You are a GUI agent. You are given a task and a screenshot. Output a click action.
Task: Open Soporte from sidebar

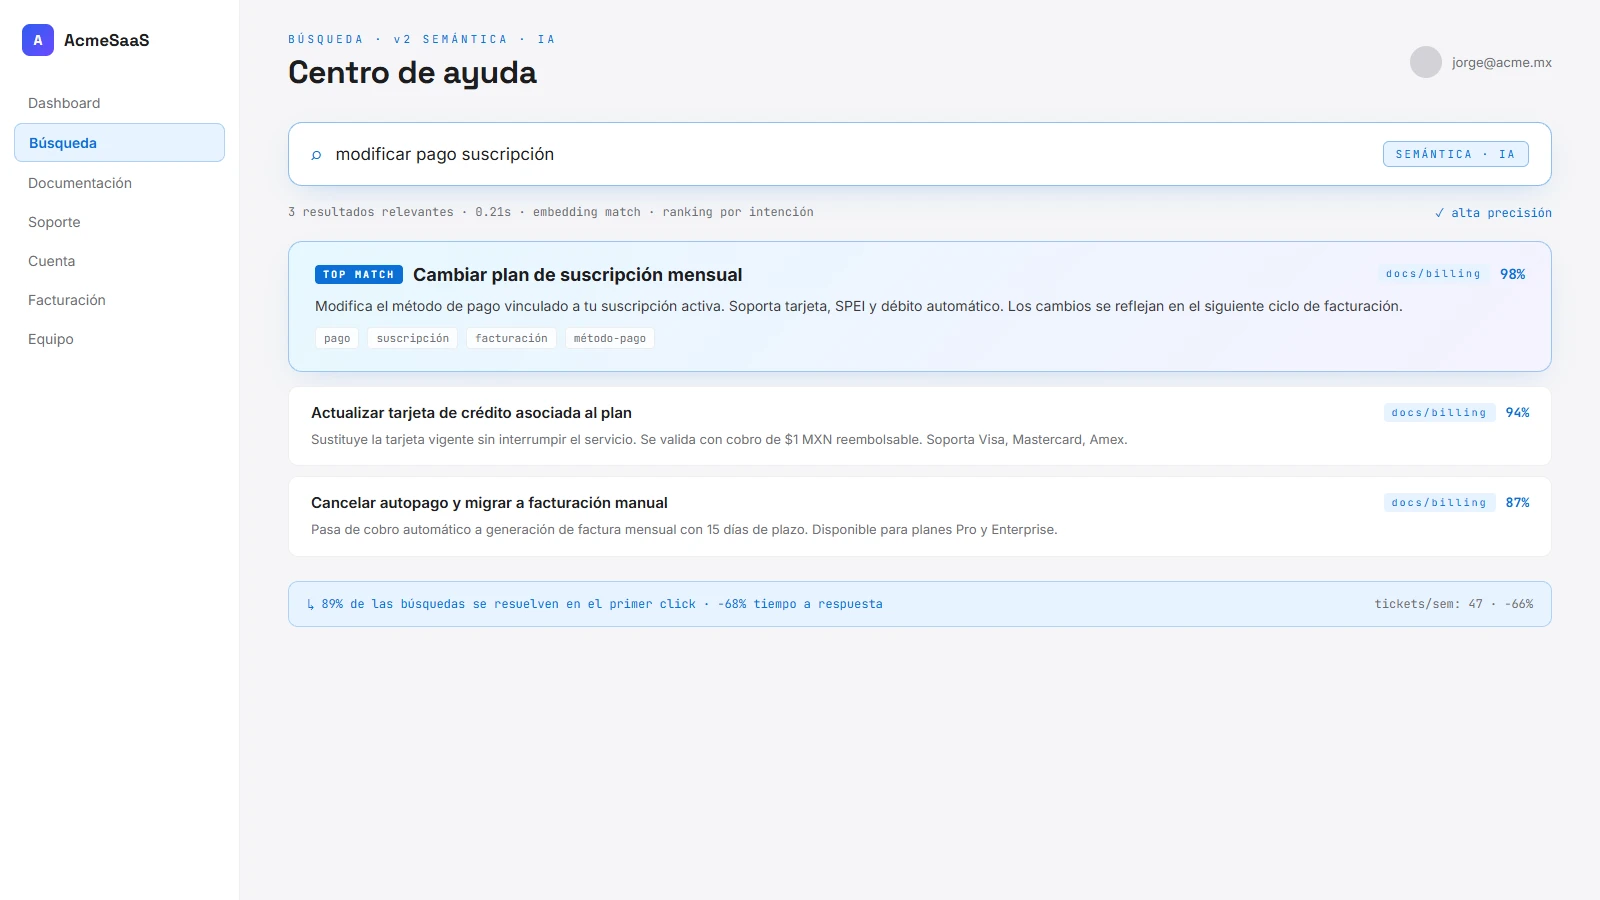119,222
